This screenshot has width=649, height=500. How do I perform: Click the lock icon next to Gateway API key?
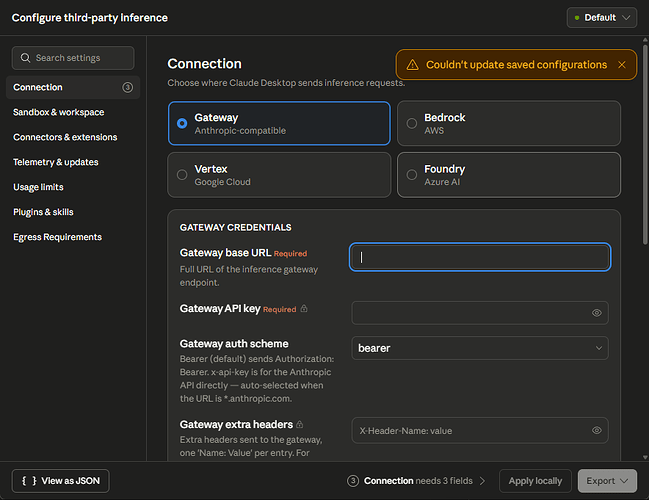pyautogui.click(x=304, y=308)
